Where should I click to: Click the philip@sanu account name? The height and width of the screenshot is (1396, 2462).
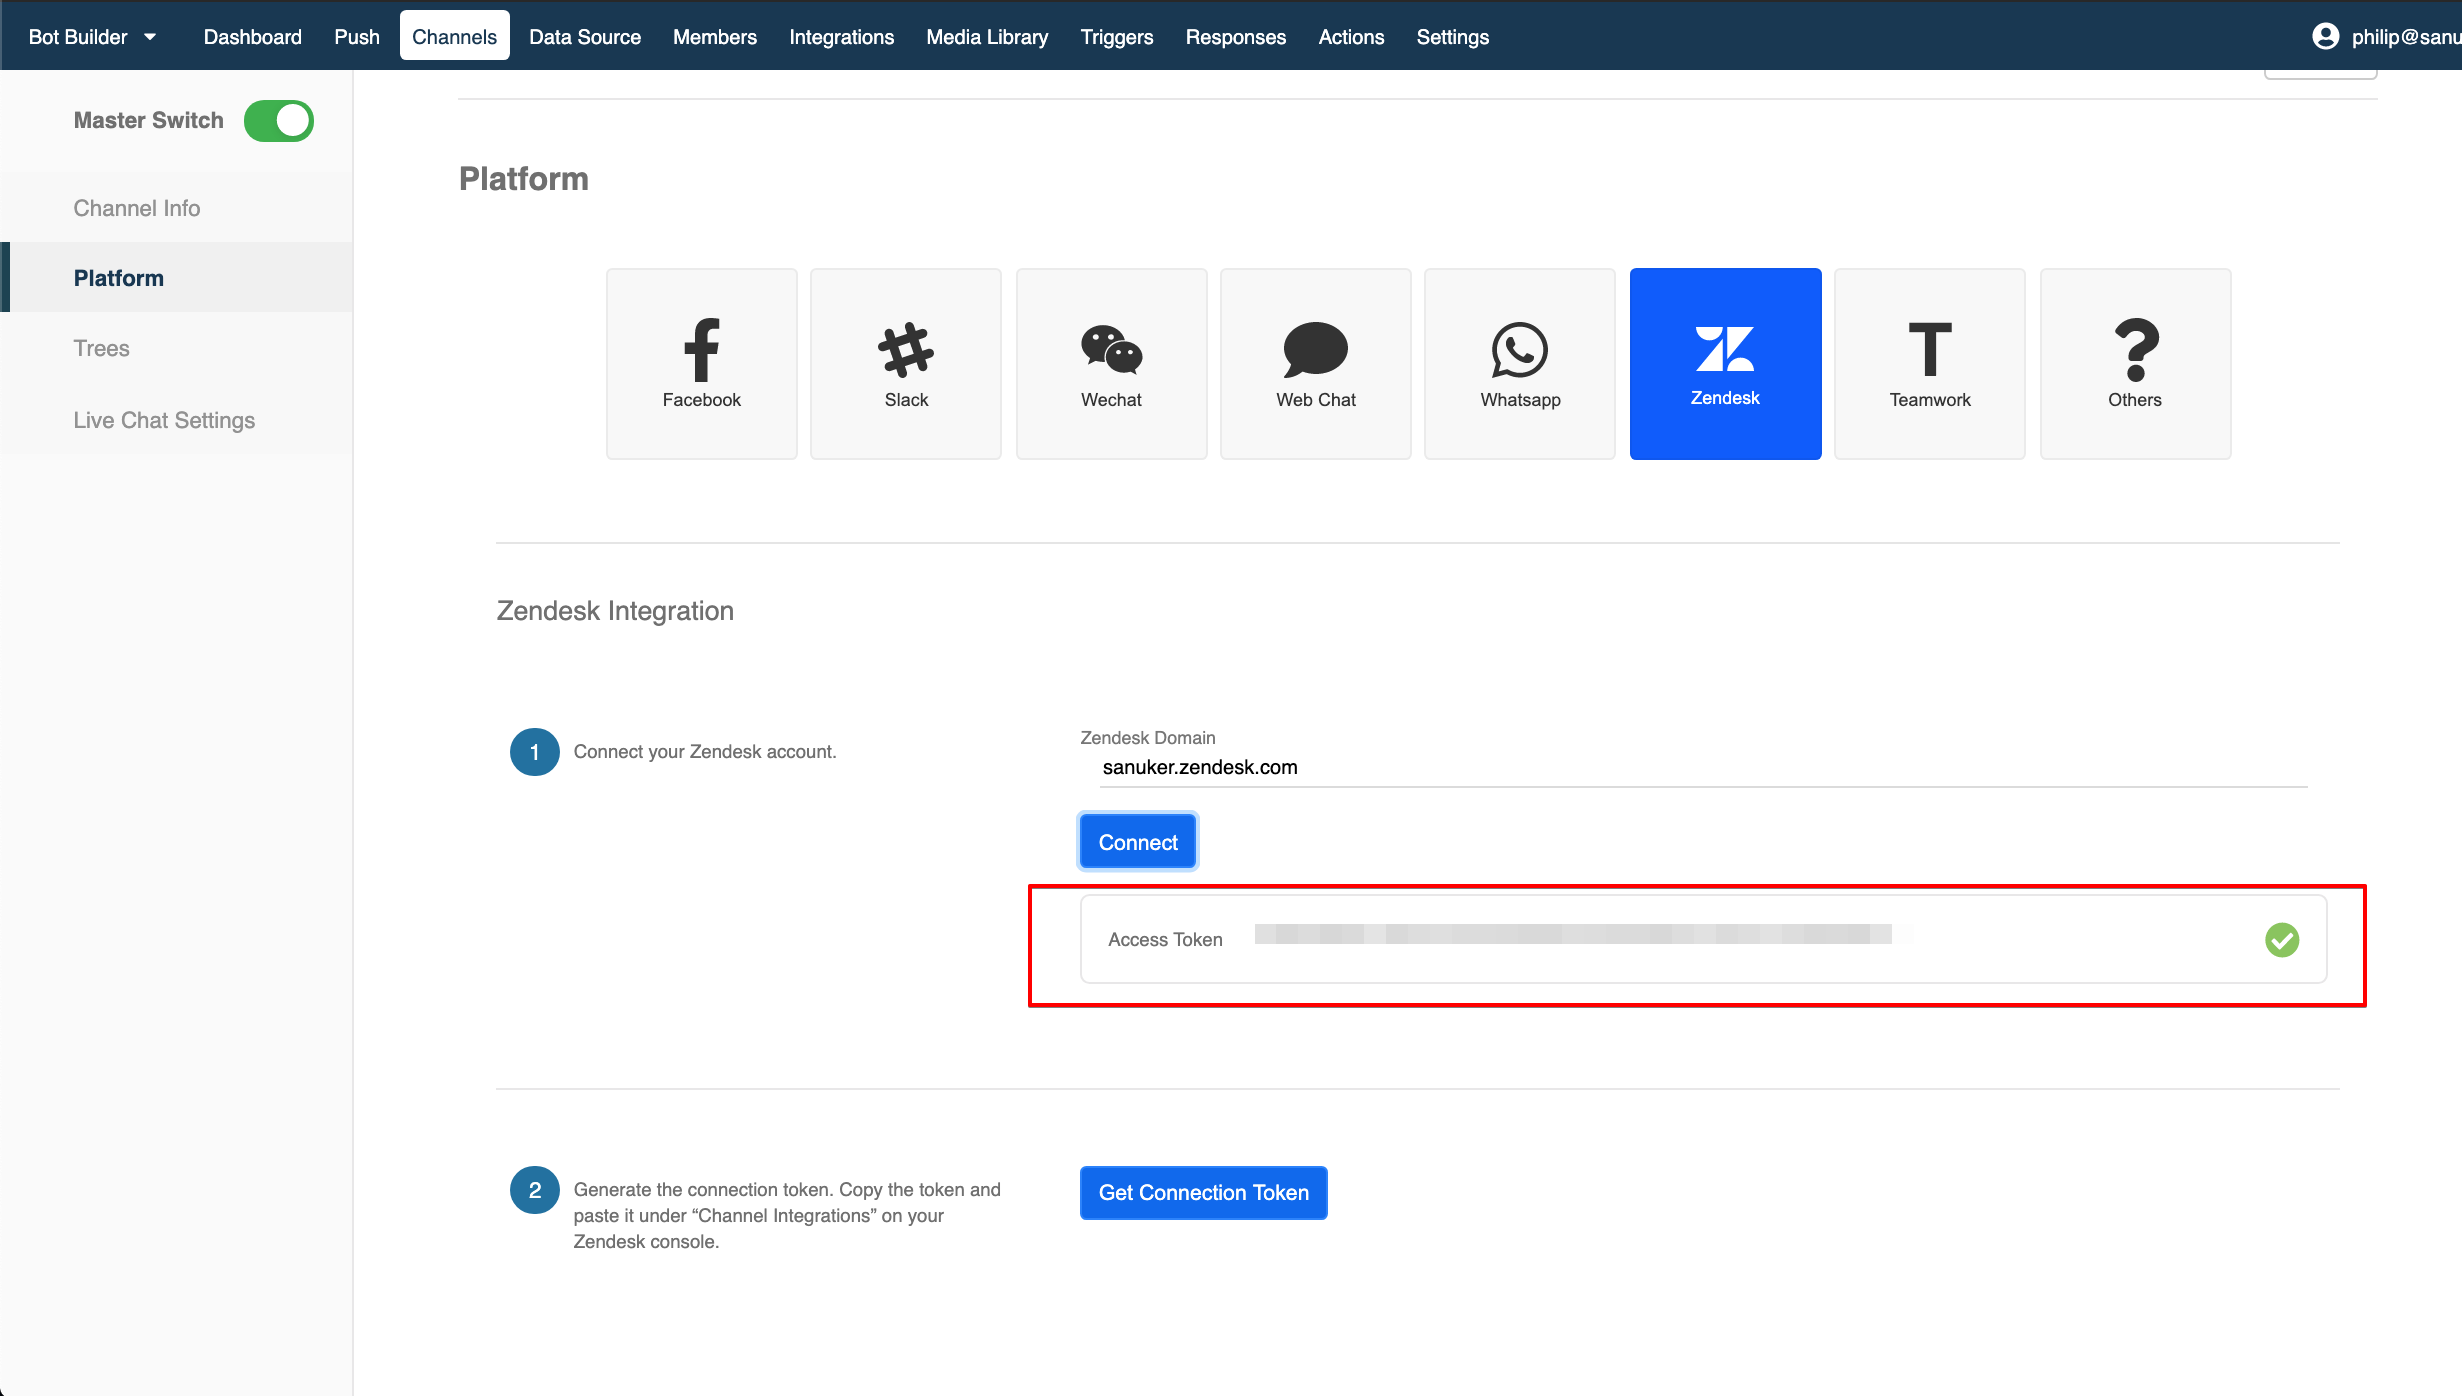tap(2406, 37)
